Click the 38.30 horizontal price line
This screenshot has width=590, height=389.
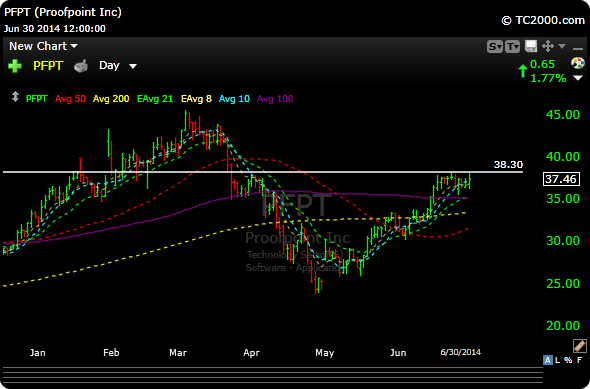(263, 172)
